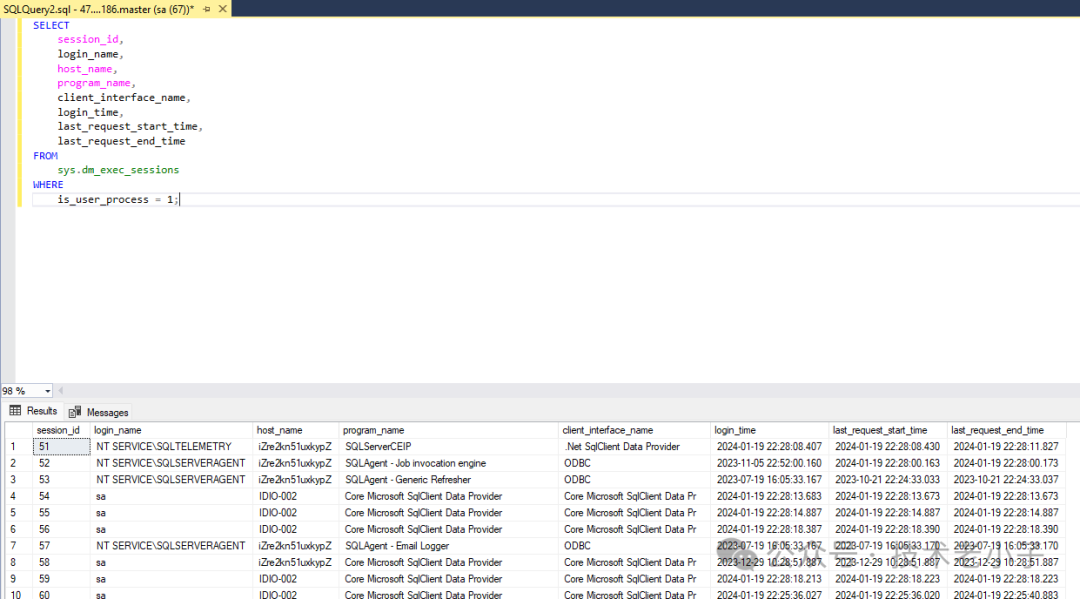
Task: Click the login_name column header
Action: (x=172, y=430)
